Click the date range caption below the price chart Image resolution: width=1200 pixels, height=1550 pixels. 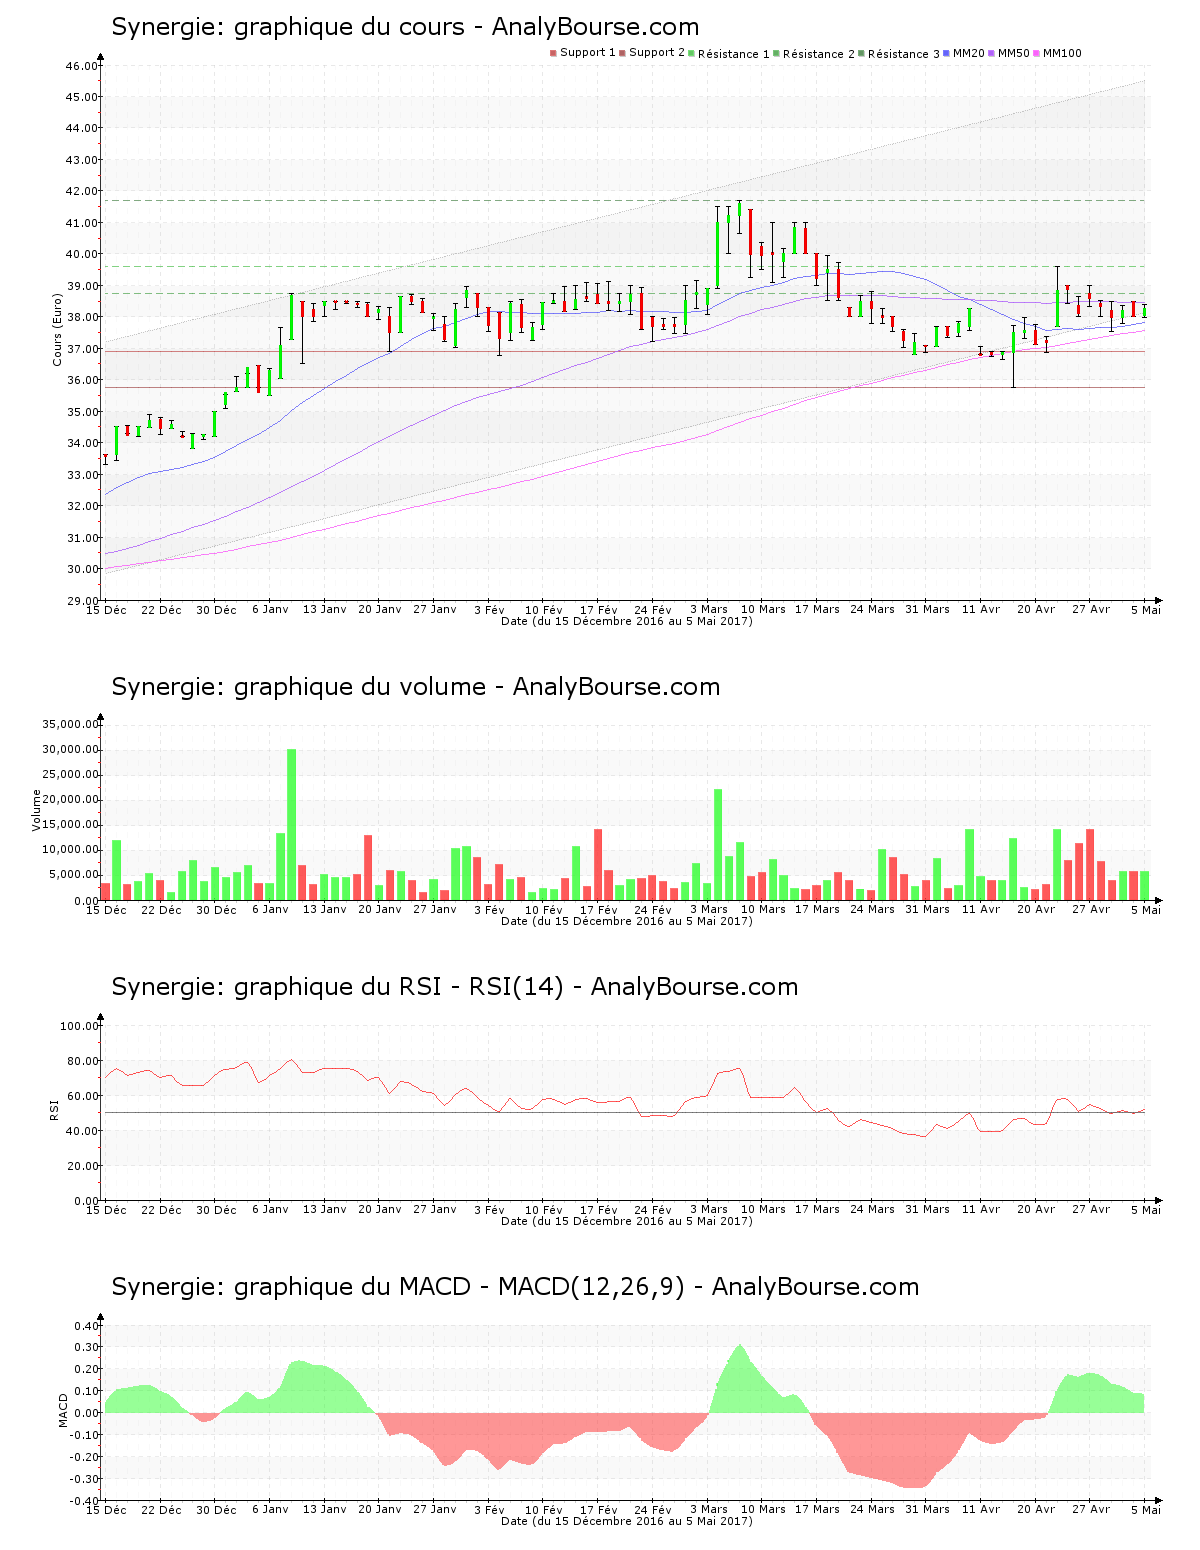pos(627,621)
